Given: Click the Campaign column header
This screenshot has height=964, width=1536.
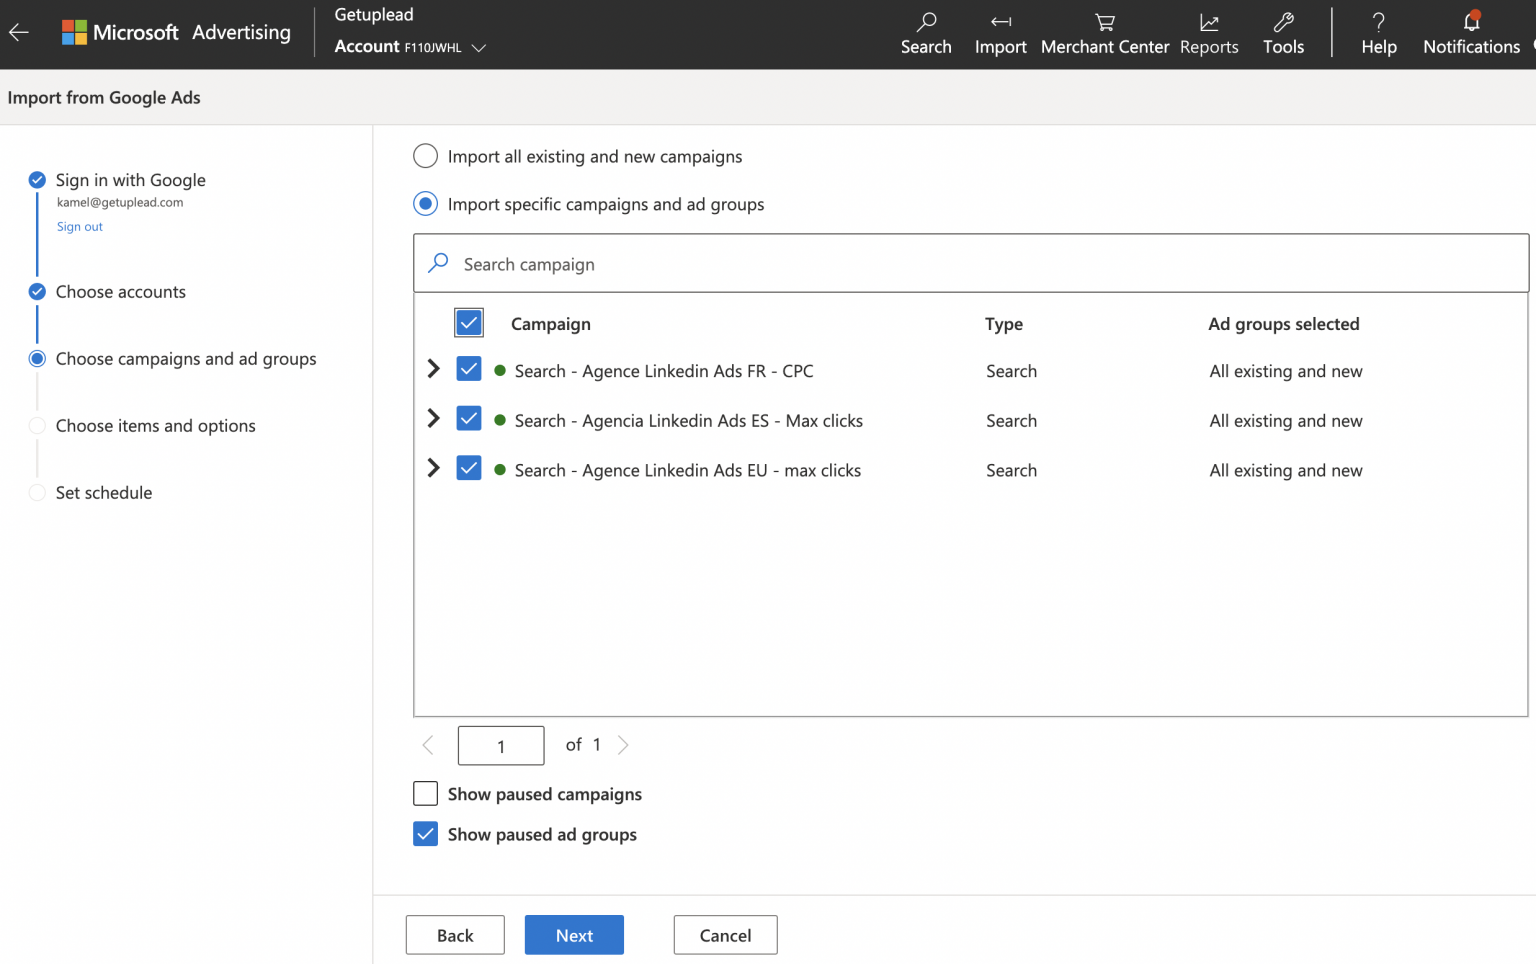Looking at the screenshot, I should tap(551, 324).
